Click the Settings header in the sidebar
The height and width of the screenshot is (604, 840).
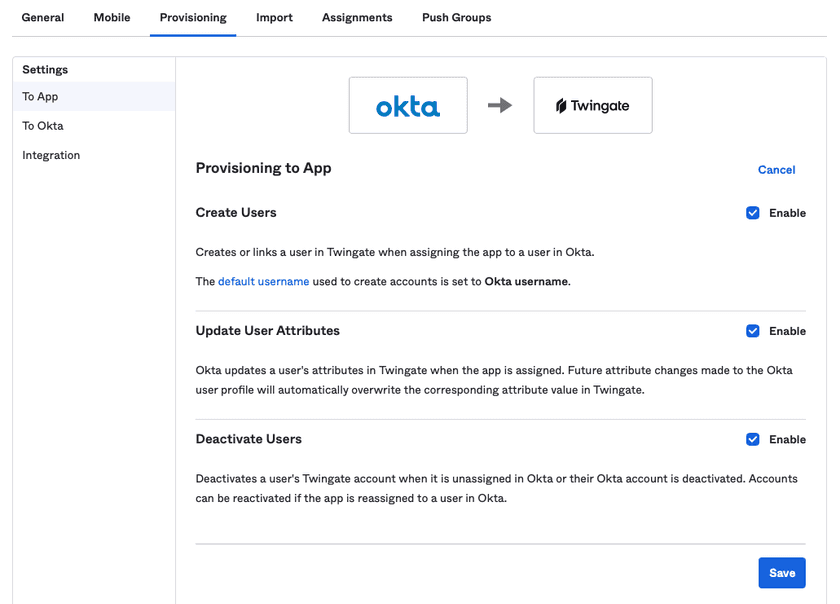pyautogui.click(x=45, y=70)
